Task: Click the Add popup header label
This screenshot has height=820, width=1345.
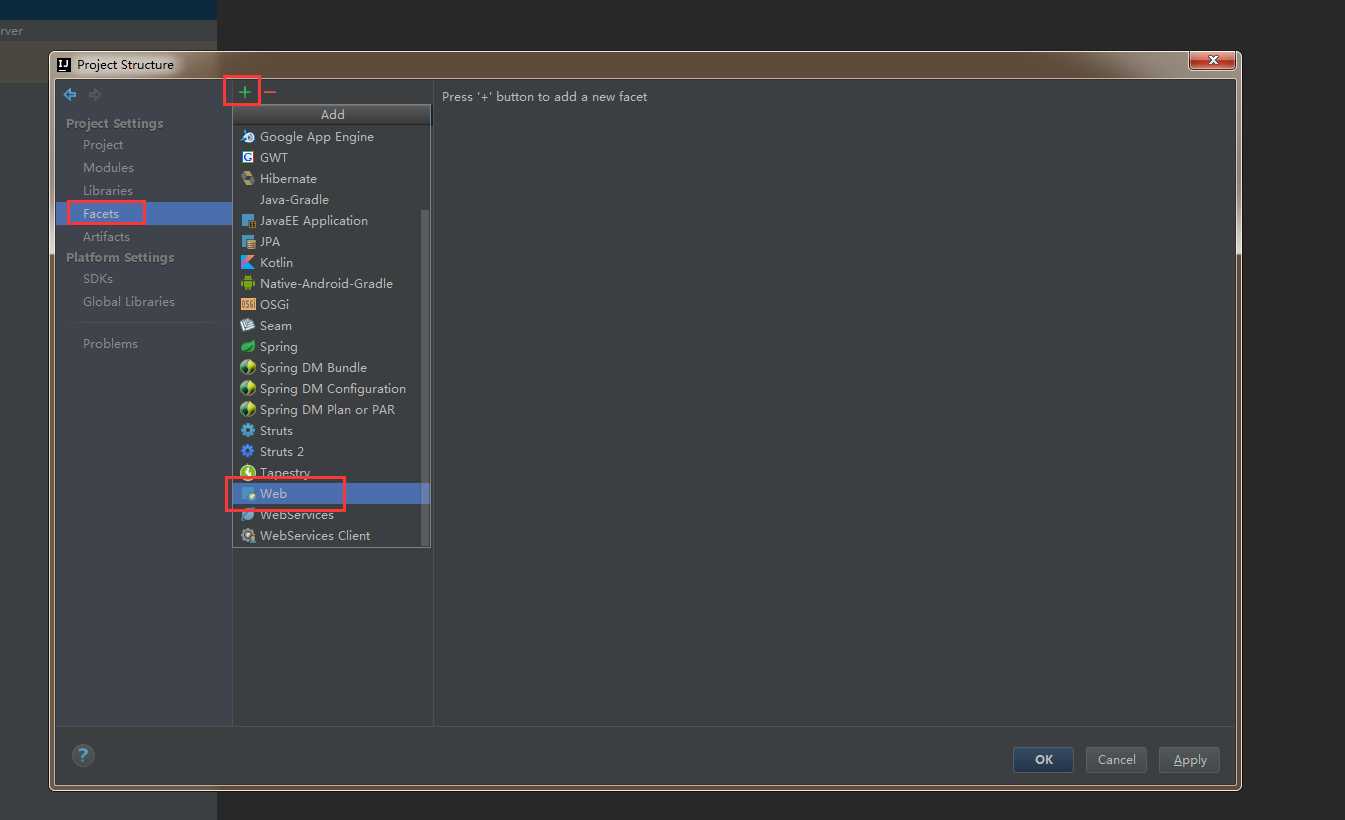Action: coord(332,115)
